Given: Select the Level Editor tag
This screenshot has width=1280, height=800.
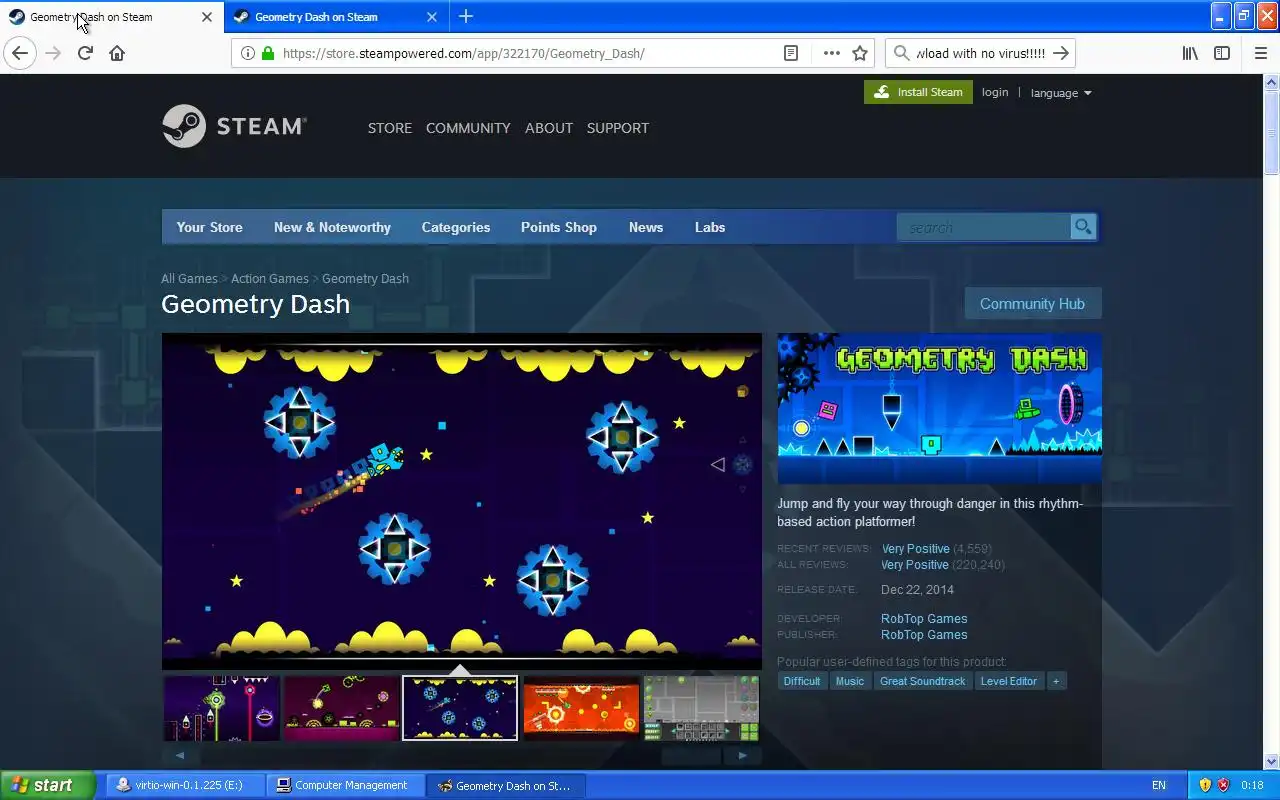Looking at the screenshot, I should 1009,681.
